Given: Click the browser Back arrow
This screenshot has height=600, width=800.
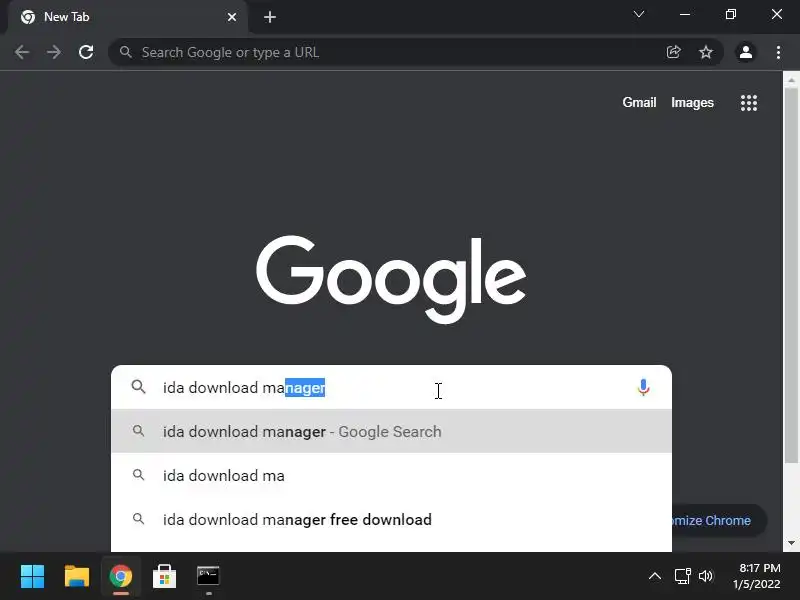Looking at the screenshot, I should click(x=21, y=52).
